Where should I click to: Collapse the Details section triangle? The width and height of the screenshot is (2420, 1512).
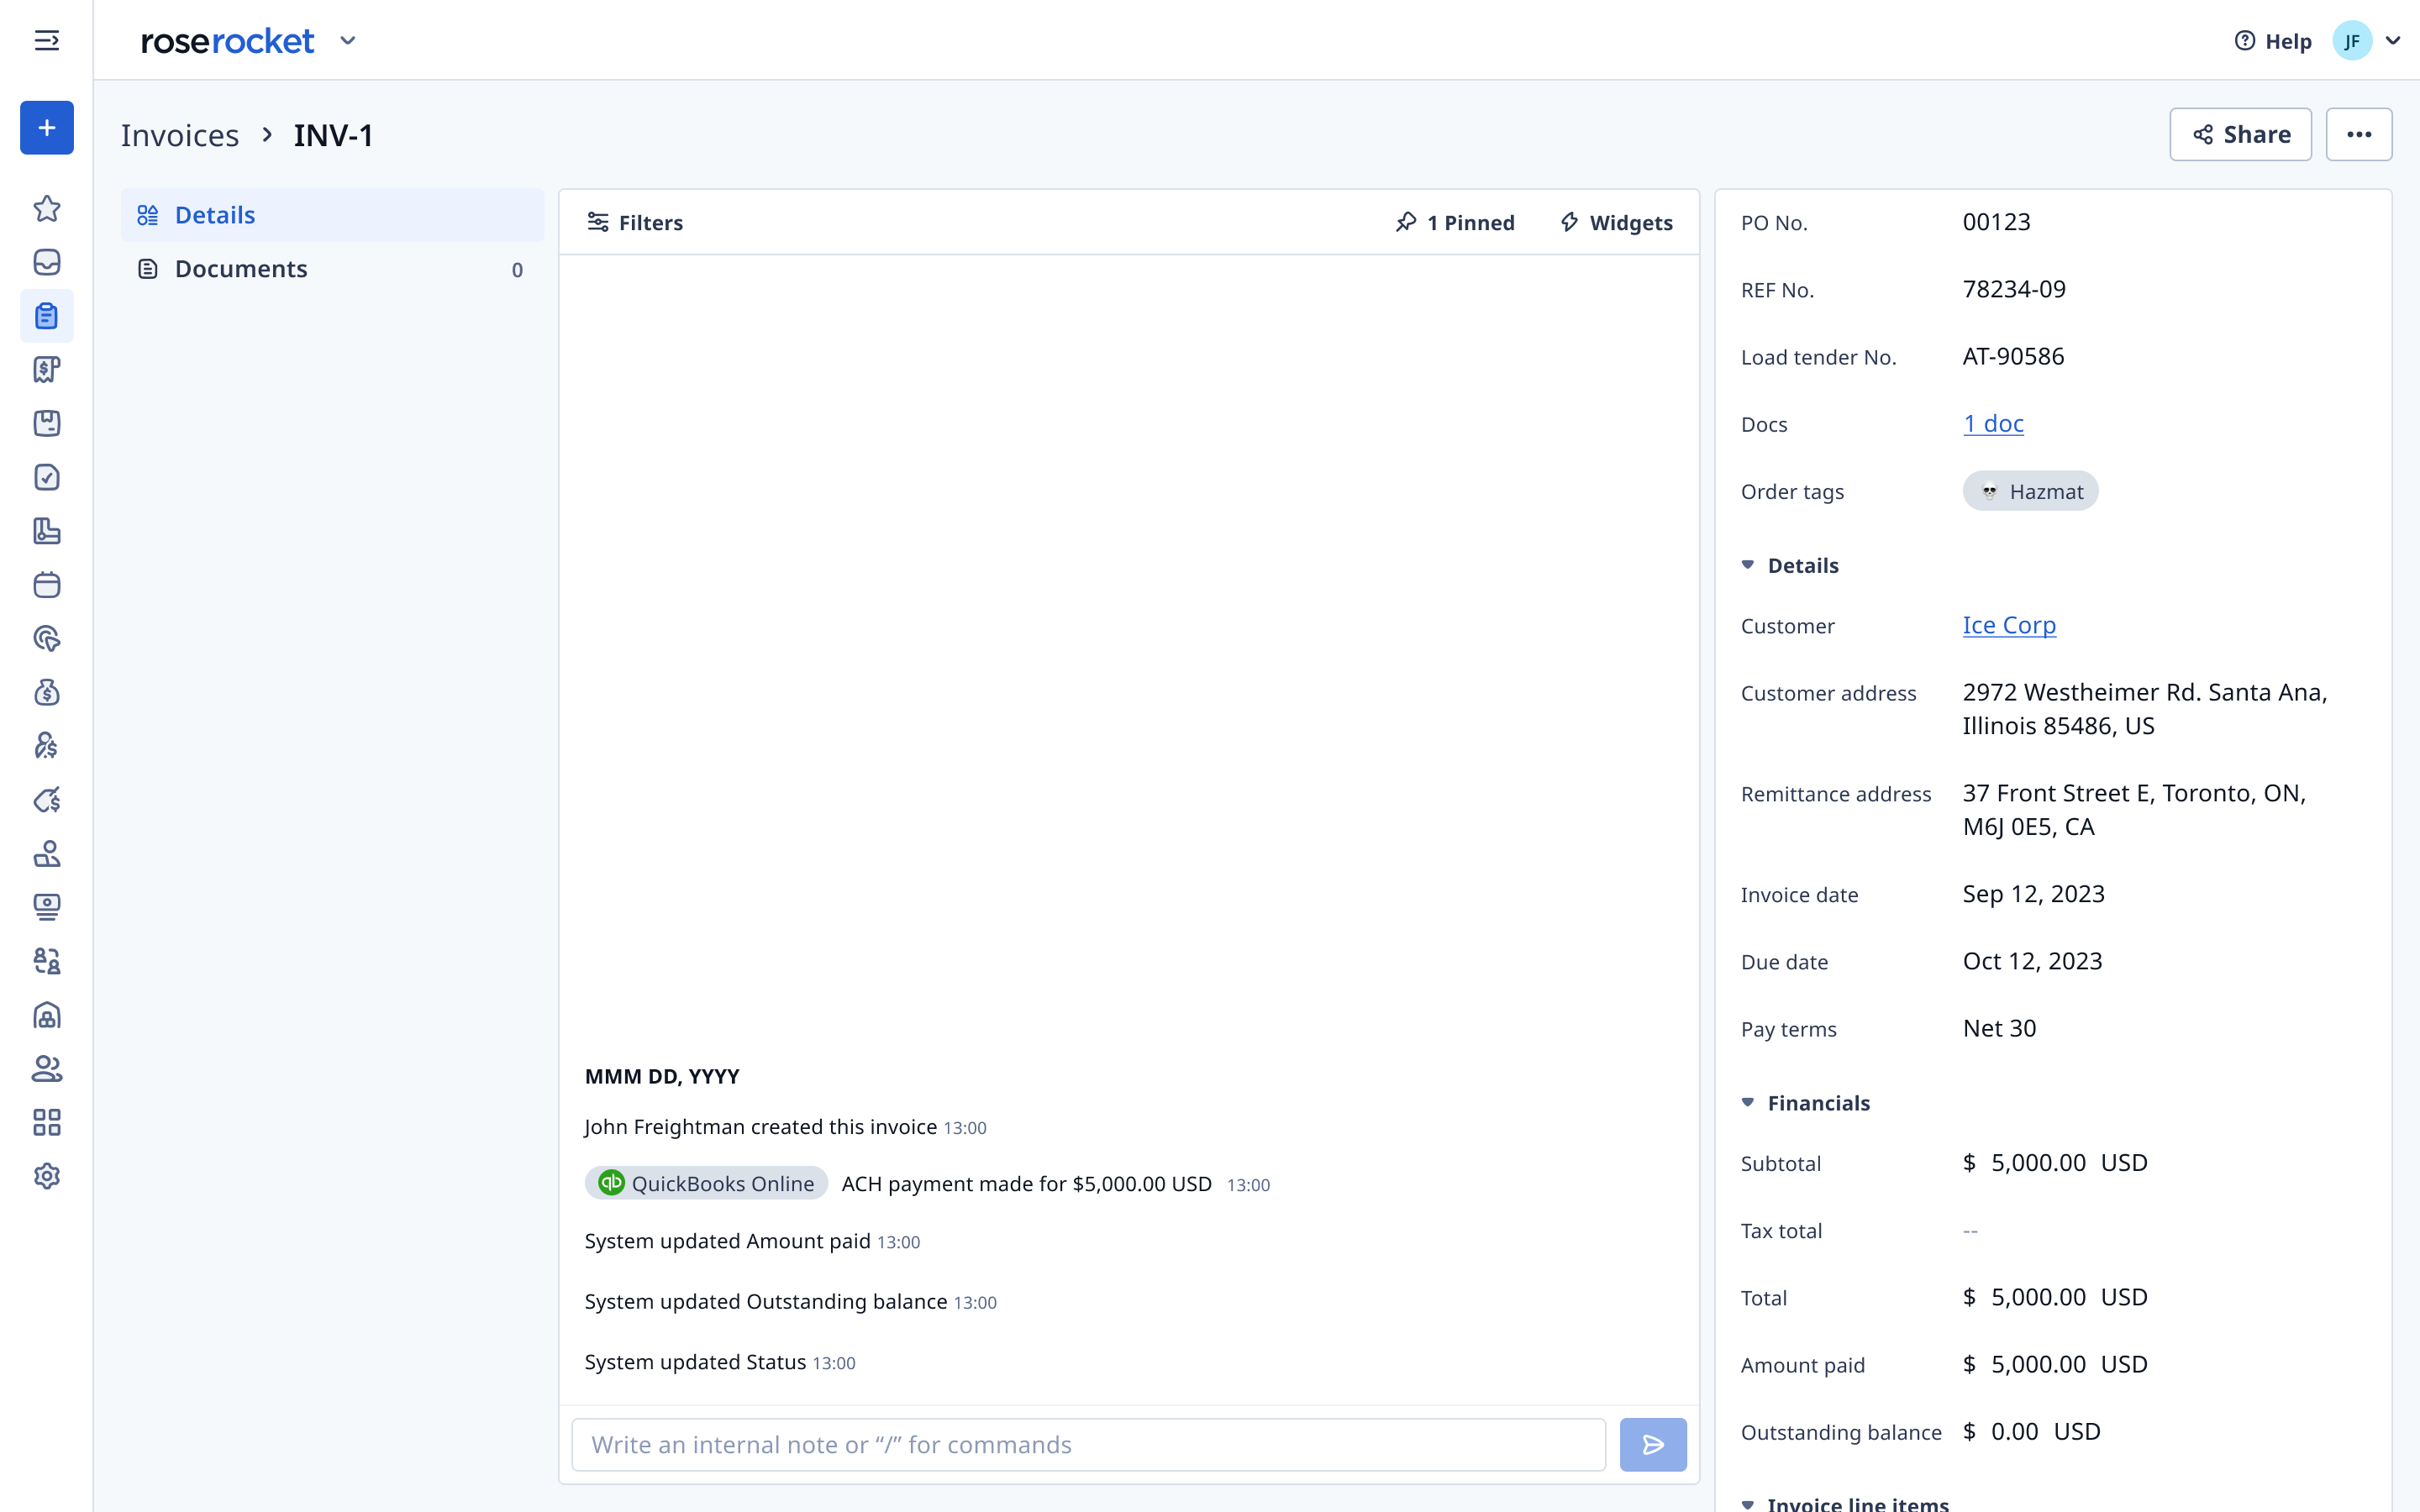pyautogui.click(x=1747, y=565)
